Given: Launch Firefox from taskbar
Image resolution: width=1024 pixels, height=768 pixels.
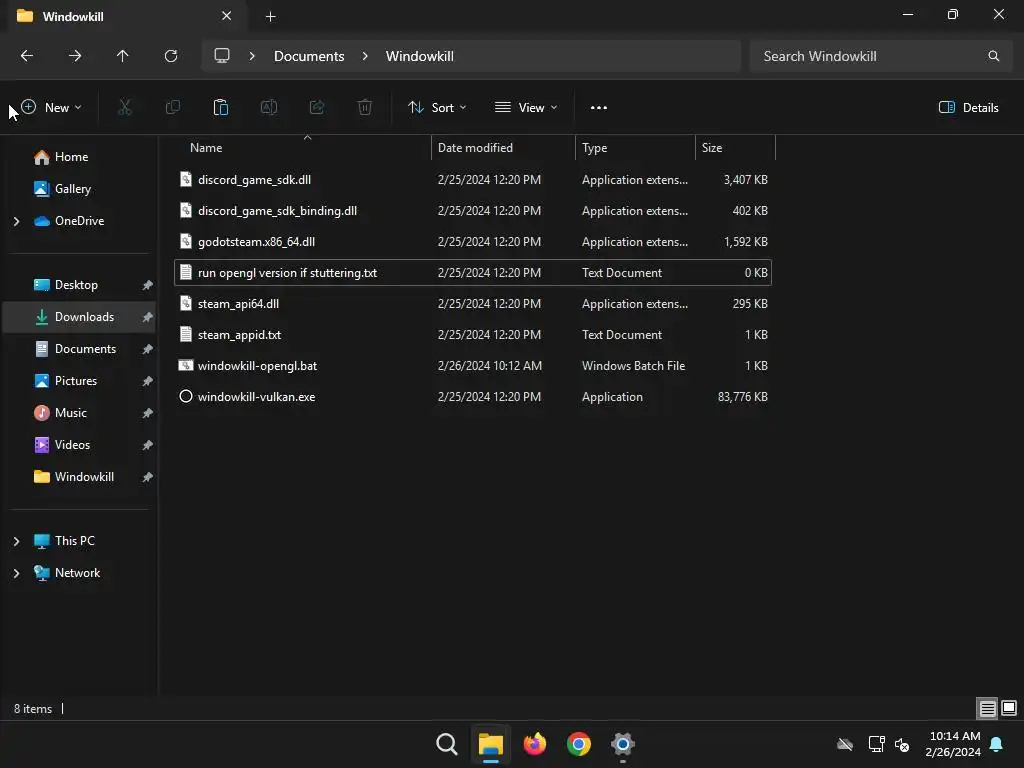Looking at the screenshot, I should (x=535, y=744).
